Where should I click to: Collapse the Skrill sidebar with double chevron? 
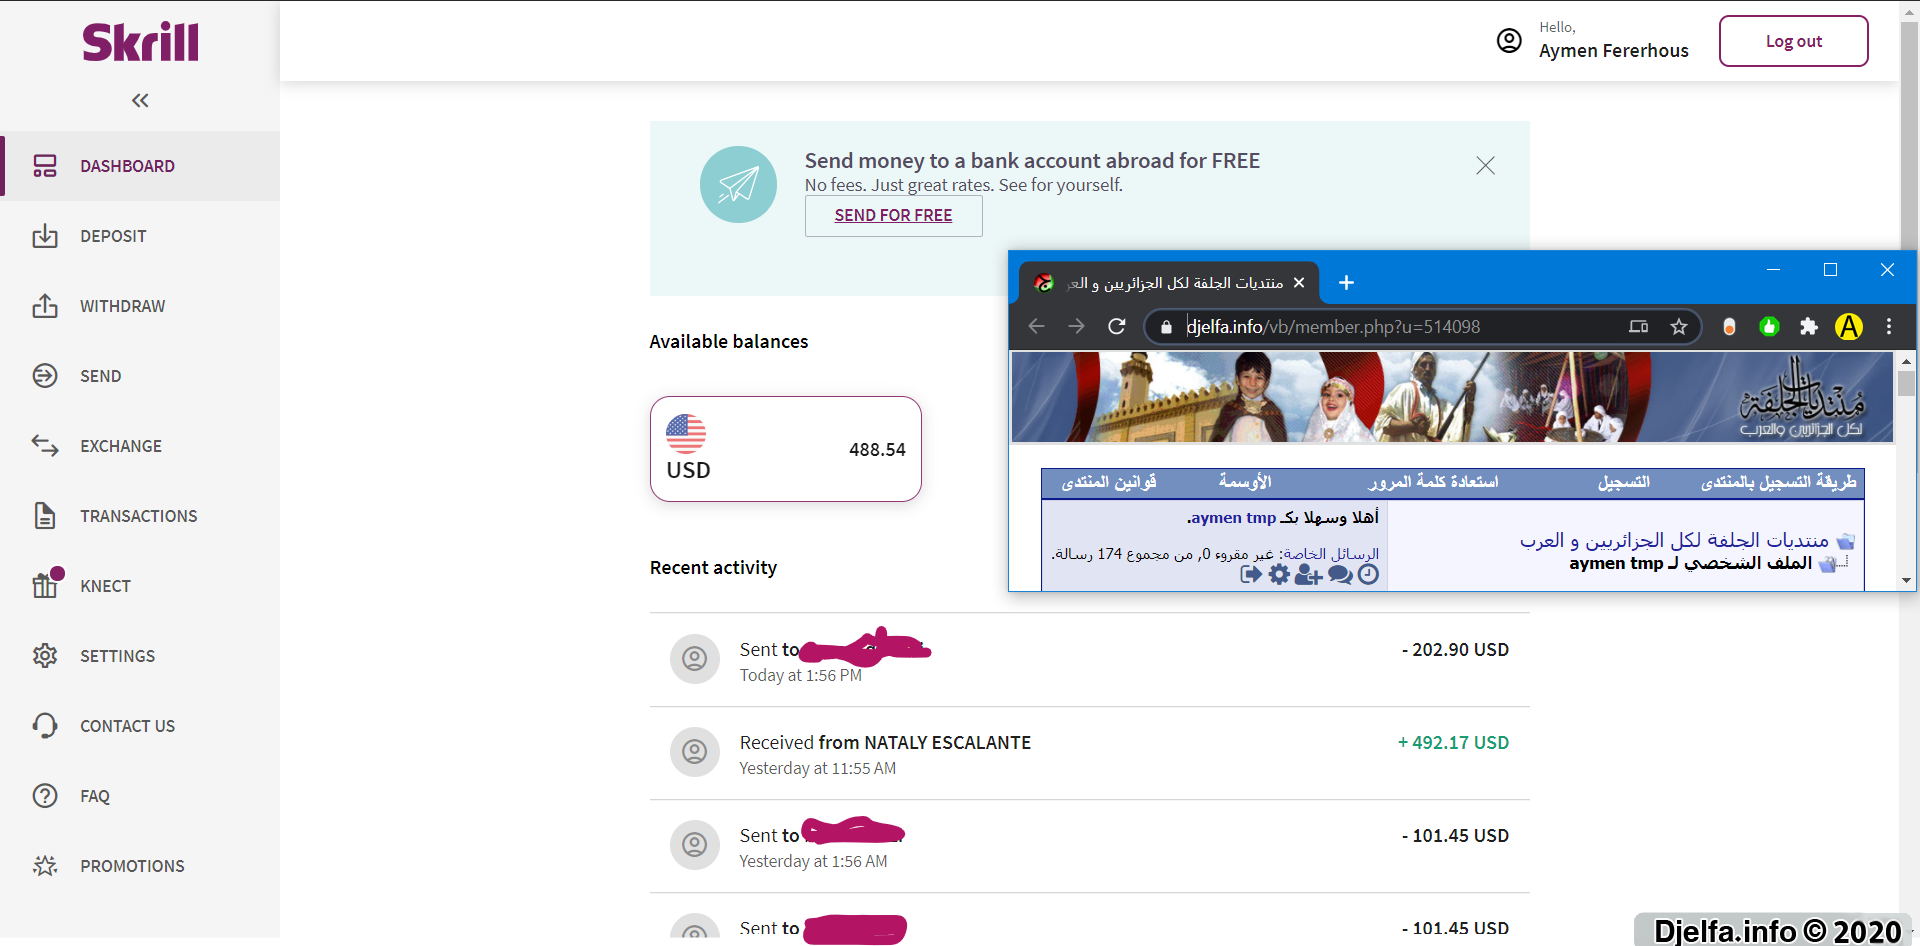pos(140,100)
